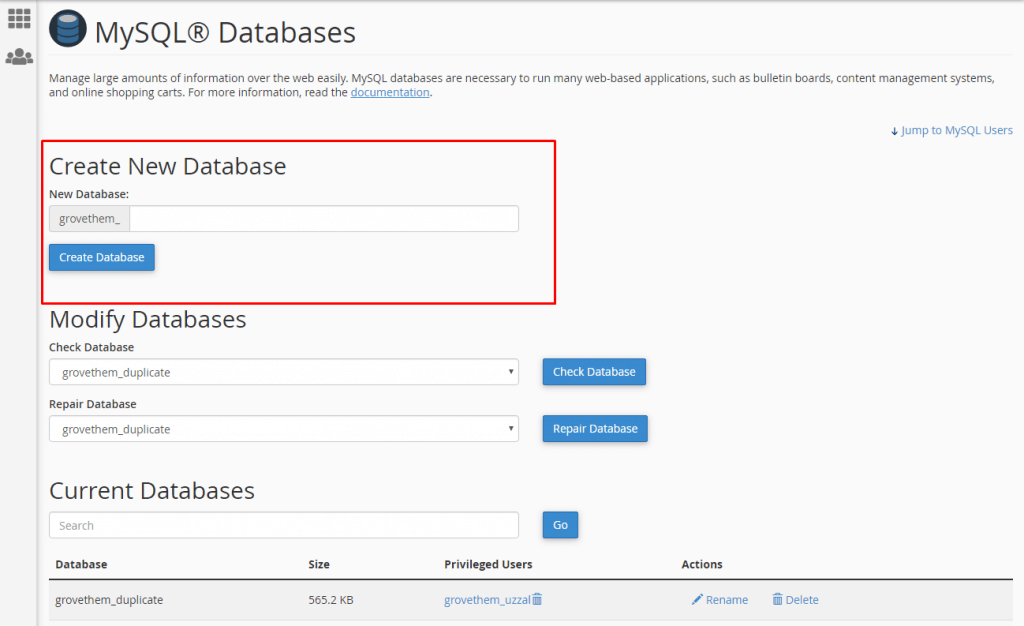Open the grovethem_uzzal privileged user link
The width and height of the screenshot is (1024, 626).
click(487, 599)
